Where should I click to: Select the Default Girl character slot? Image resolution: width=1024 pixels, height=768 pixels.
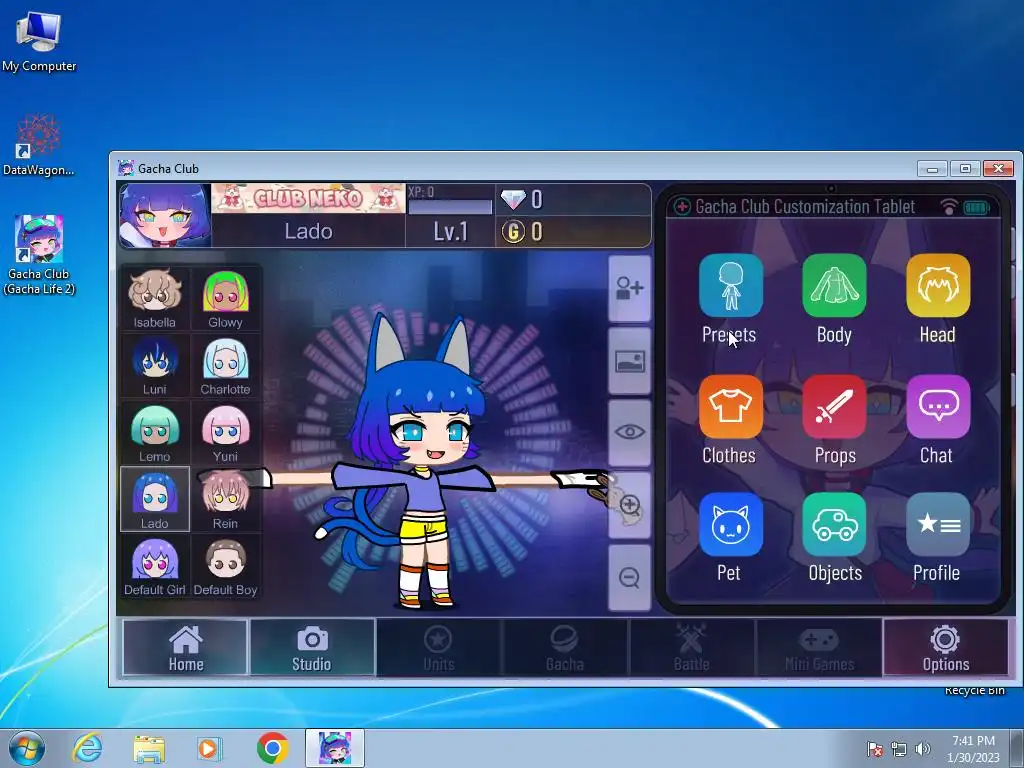click(155, 566)
